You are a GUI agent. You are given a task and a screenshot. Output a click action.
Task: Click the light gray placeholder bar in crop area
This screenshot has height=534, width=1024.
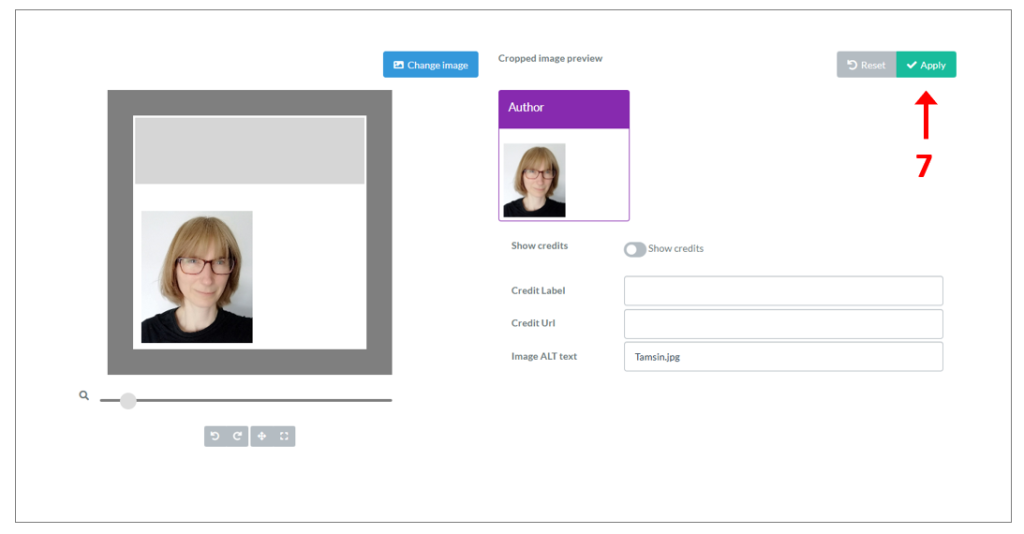(250, 150)
